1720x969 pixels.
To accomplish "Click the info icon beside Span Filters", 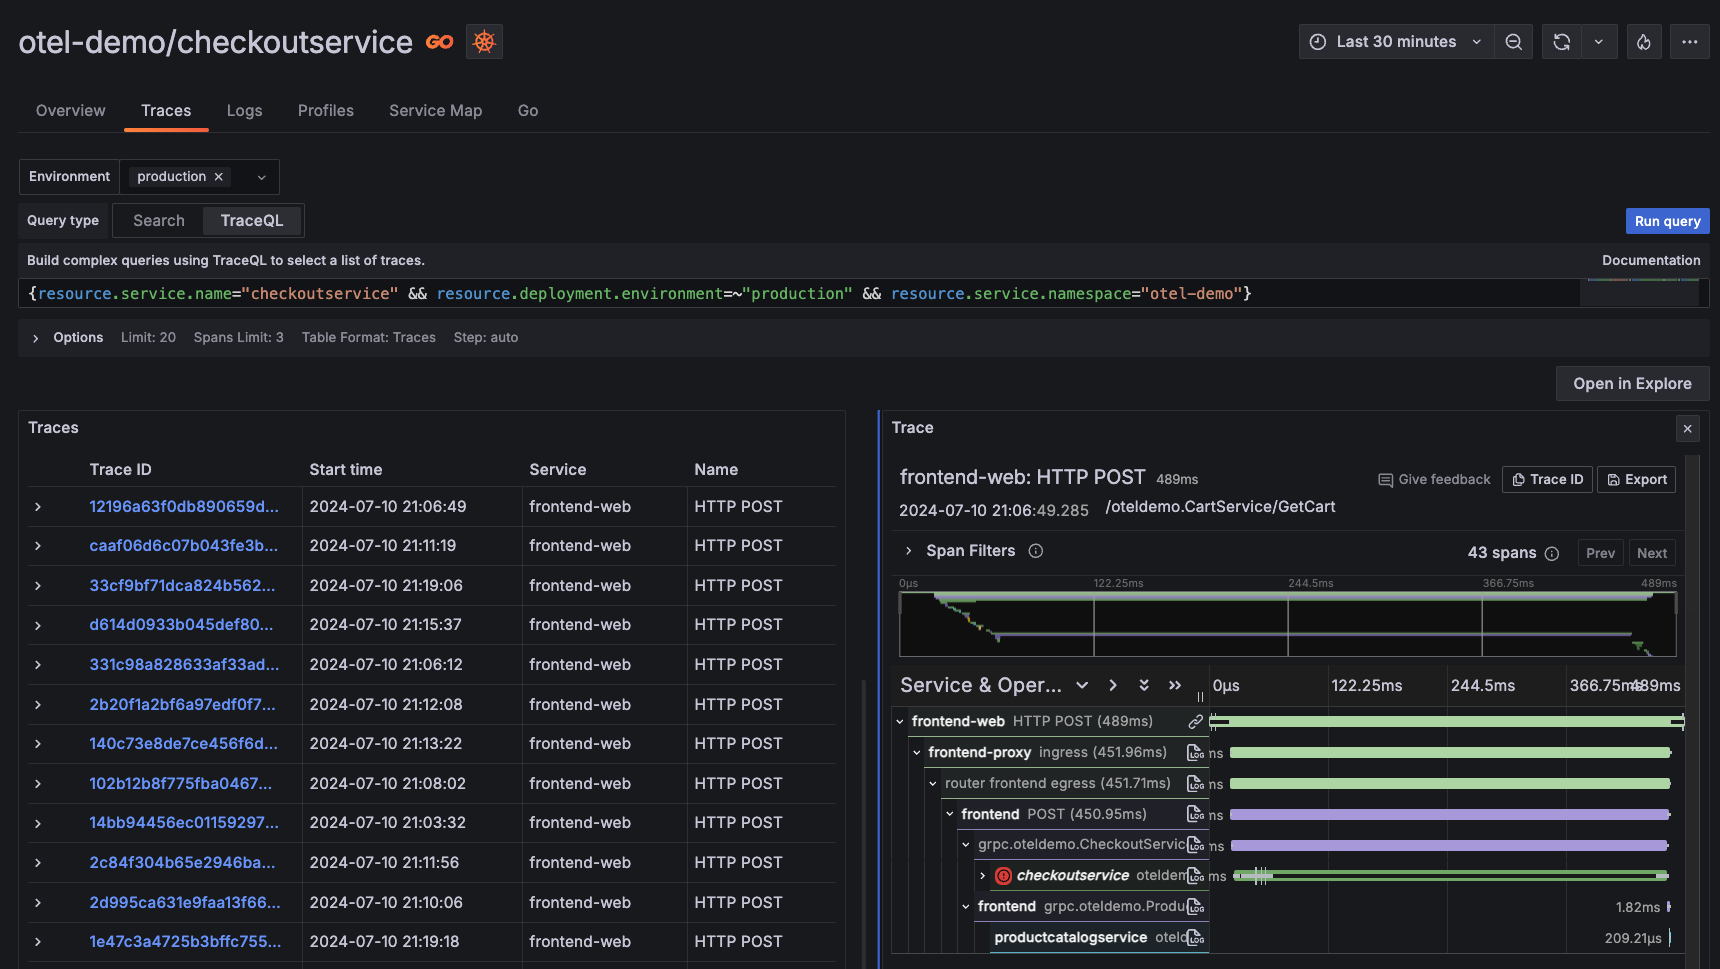I will point(1036,551).
